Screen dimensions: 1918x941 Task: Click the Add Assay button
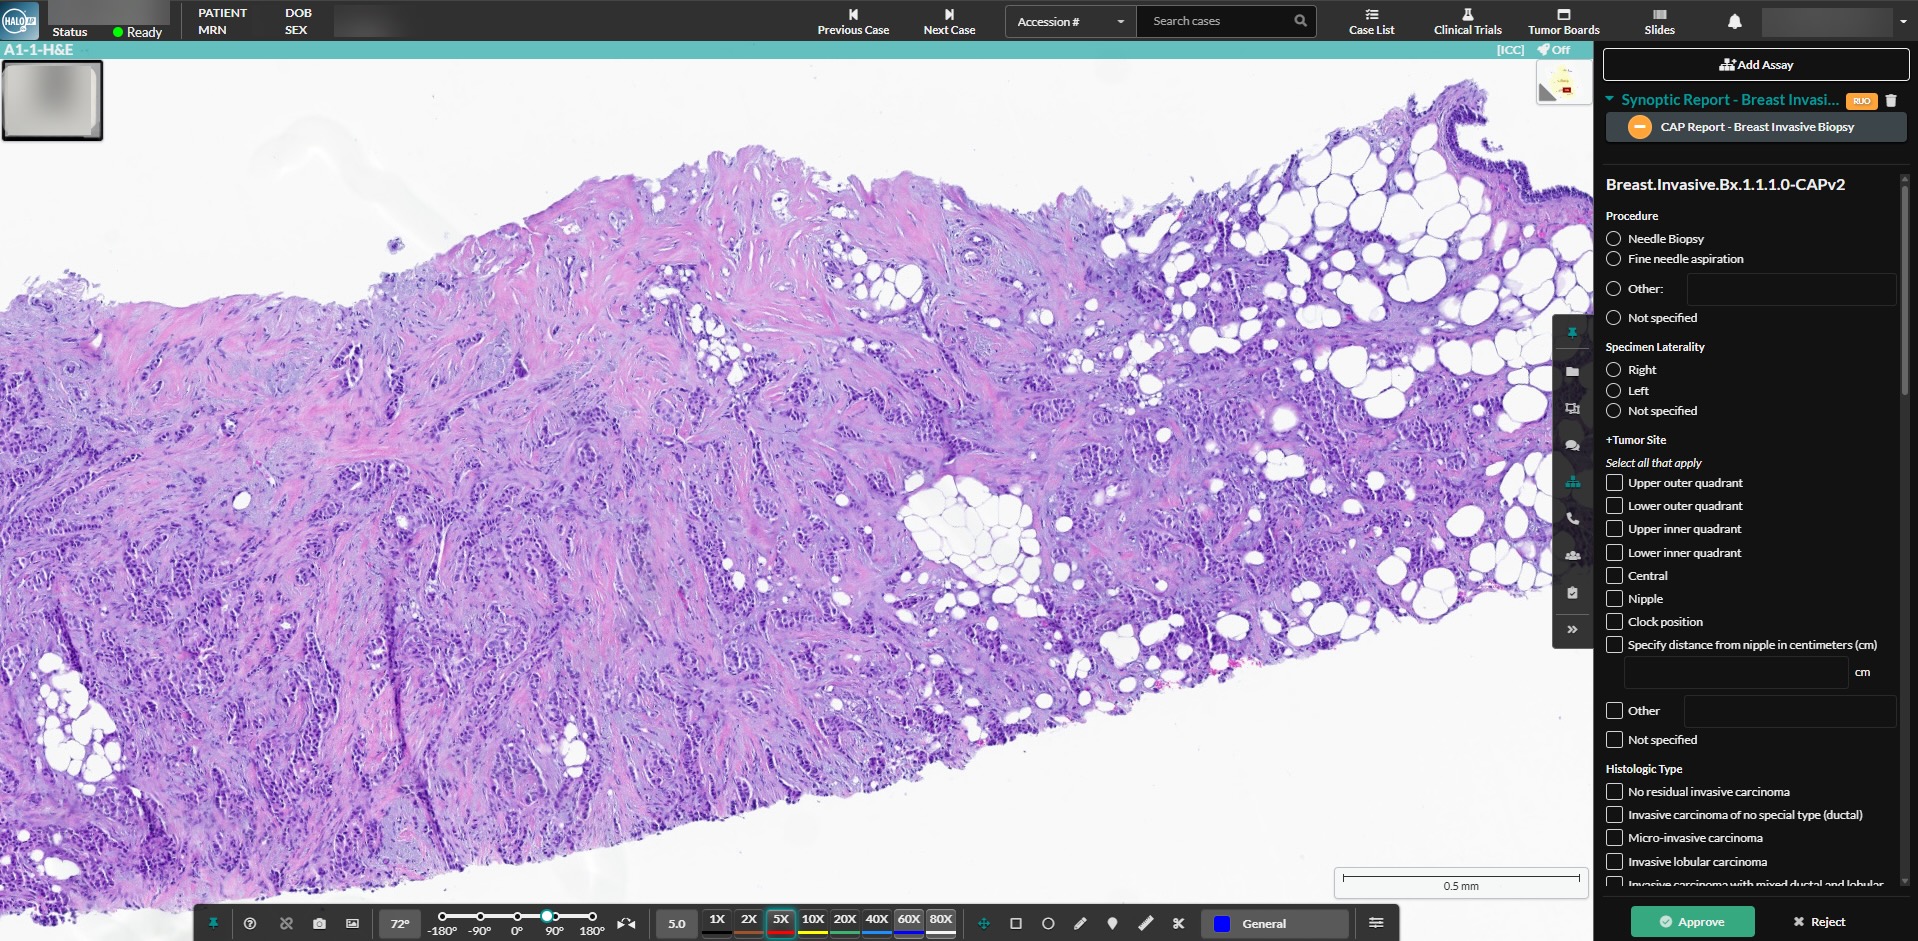coord(1755,65)
